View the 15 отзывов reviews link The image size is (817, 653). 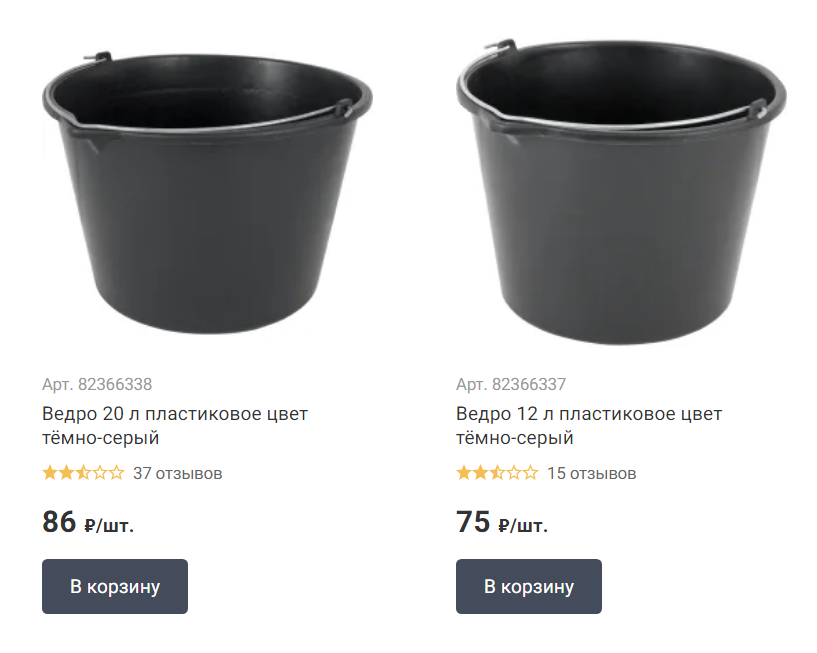(x=591, y=473)
